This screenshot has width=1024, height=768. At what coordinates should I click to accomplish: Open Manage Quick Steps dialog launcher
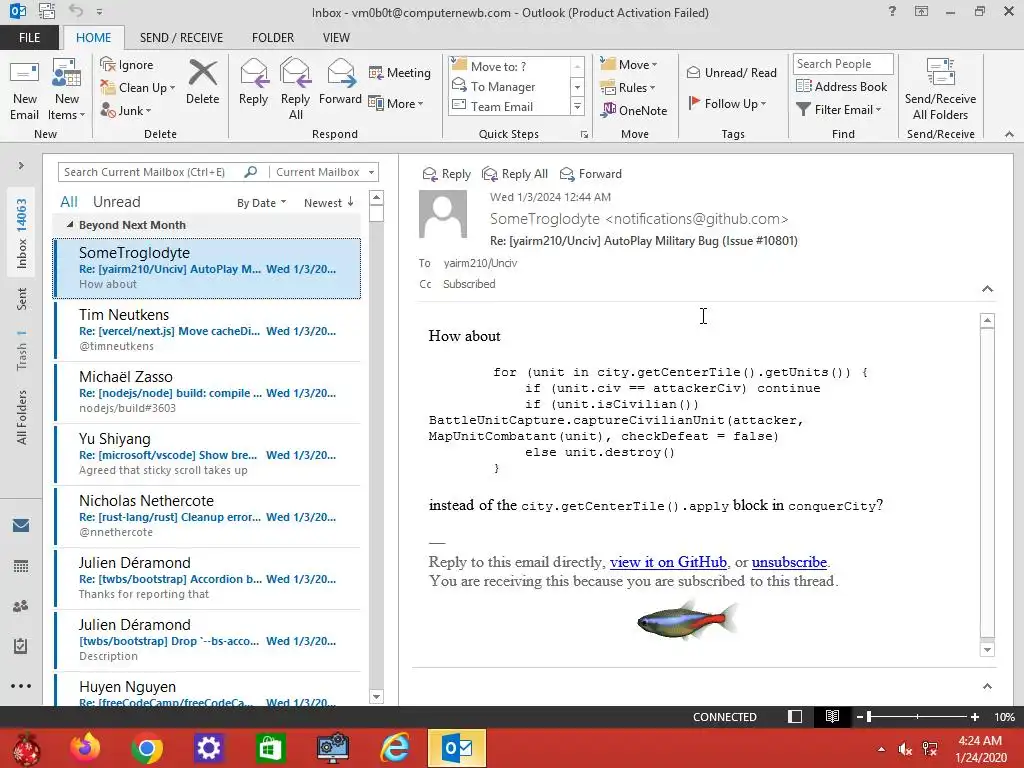click(x=584, y=135)
